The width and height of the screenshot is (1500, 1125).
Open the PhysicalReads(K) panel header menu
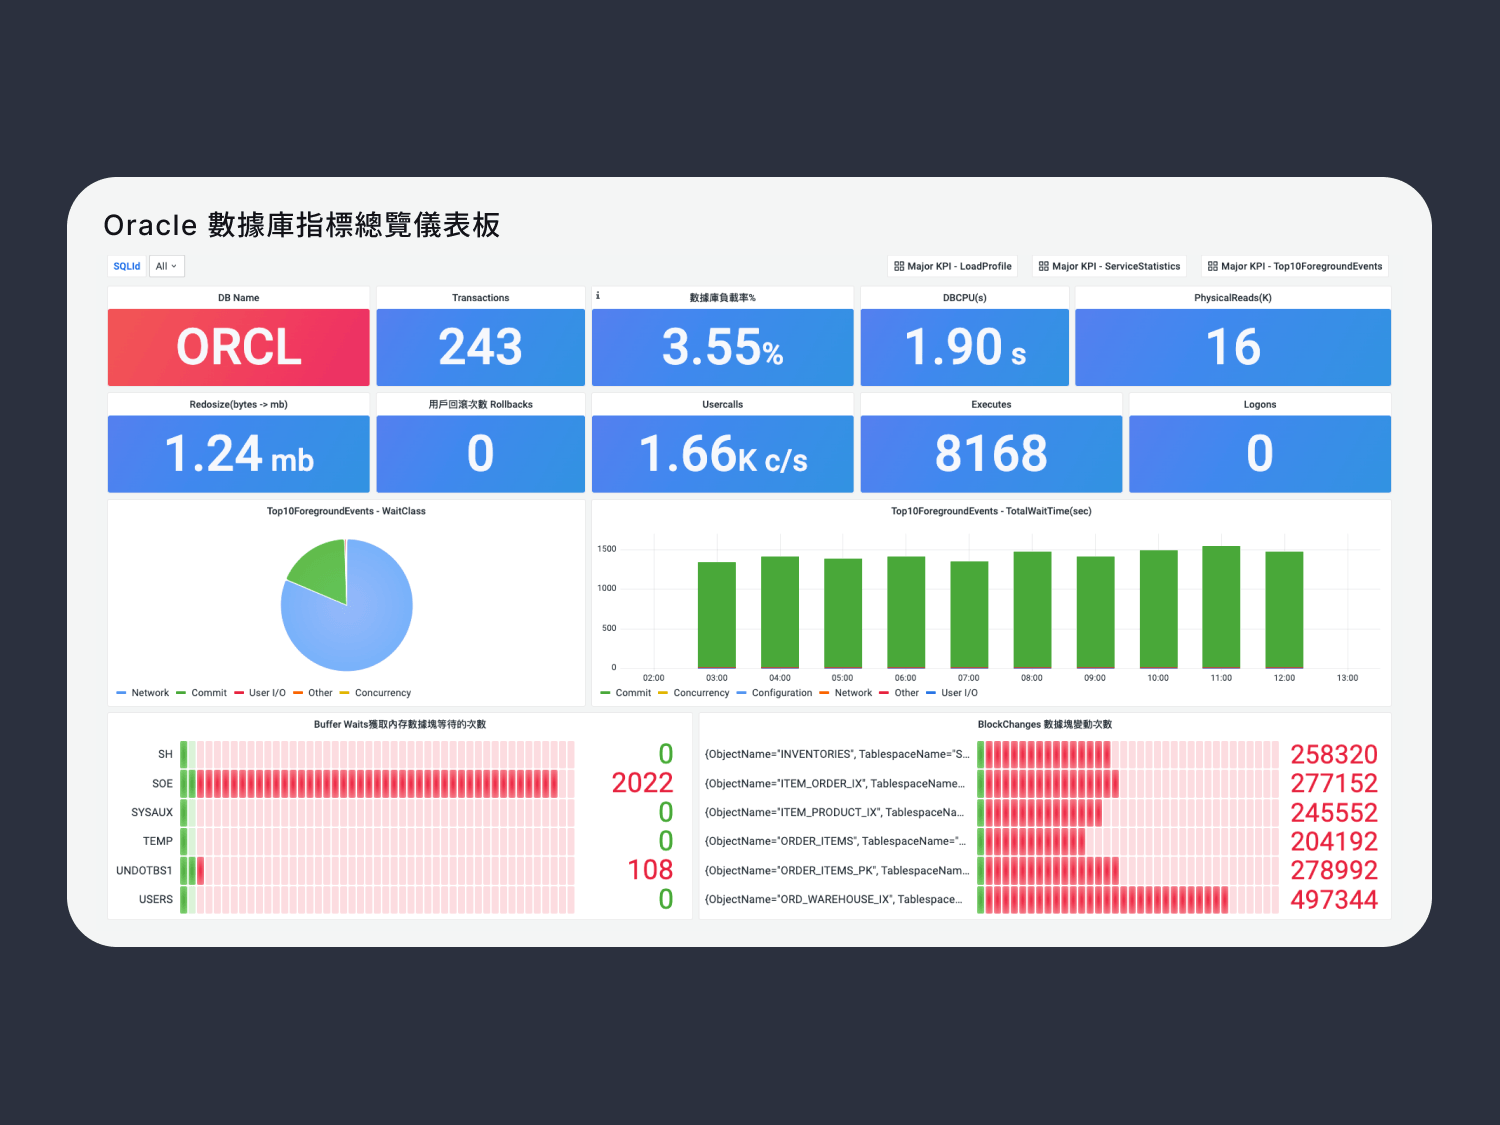1232,298
